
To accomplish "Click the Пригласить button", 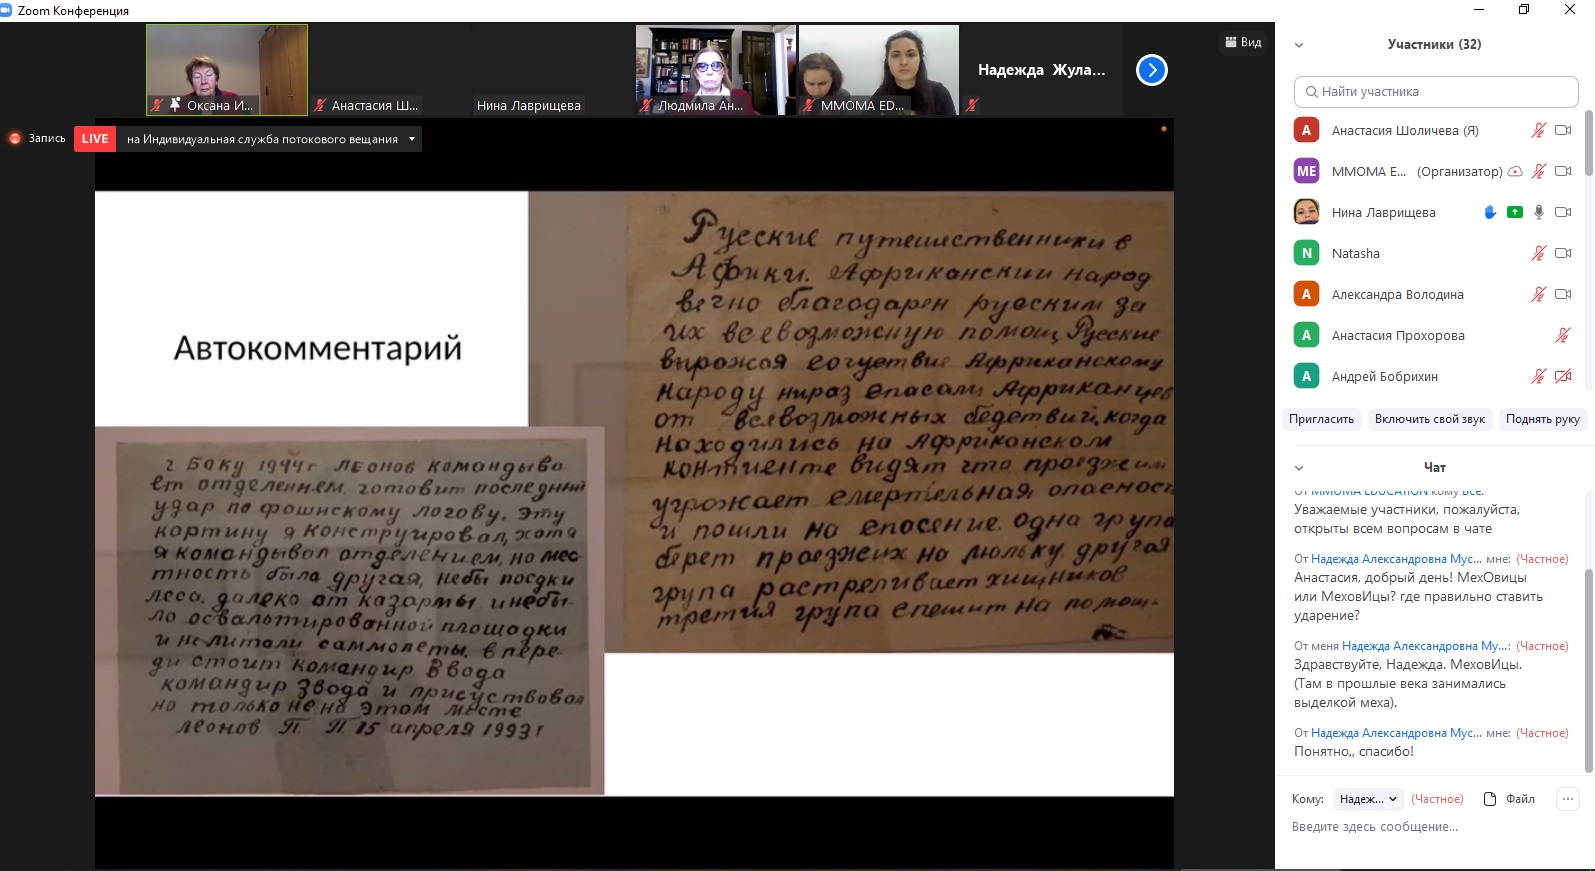I will tap(1321, 419).
